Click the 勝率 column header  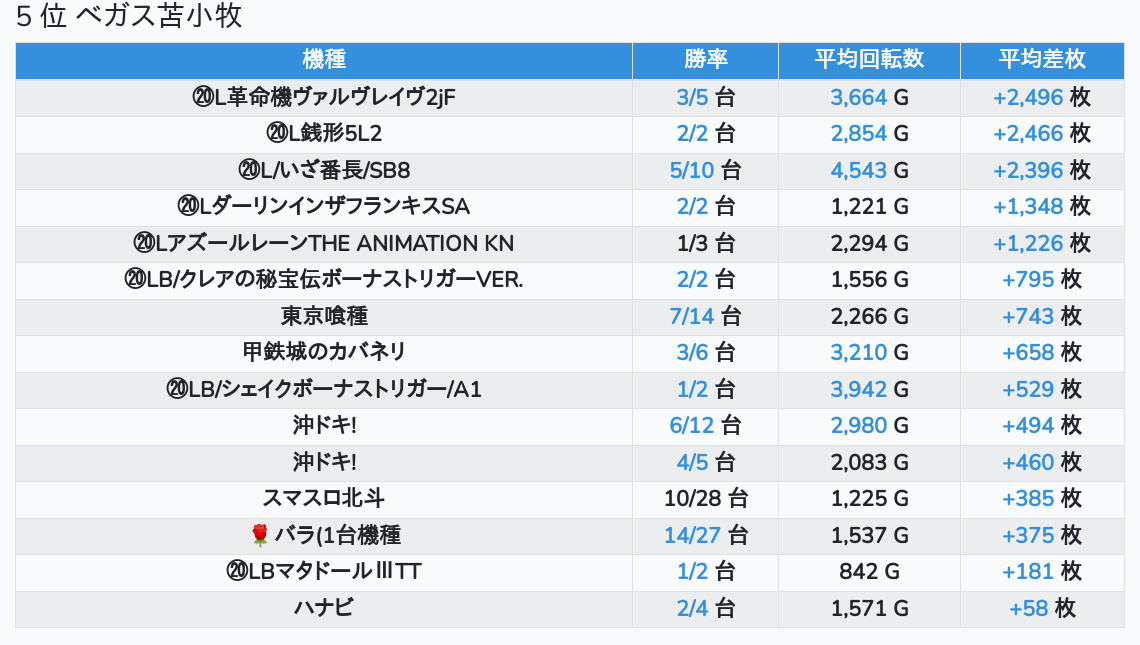(706, 60)
